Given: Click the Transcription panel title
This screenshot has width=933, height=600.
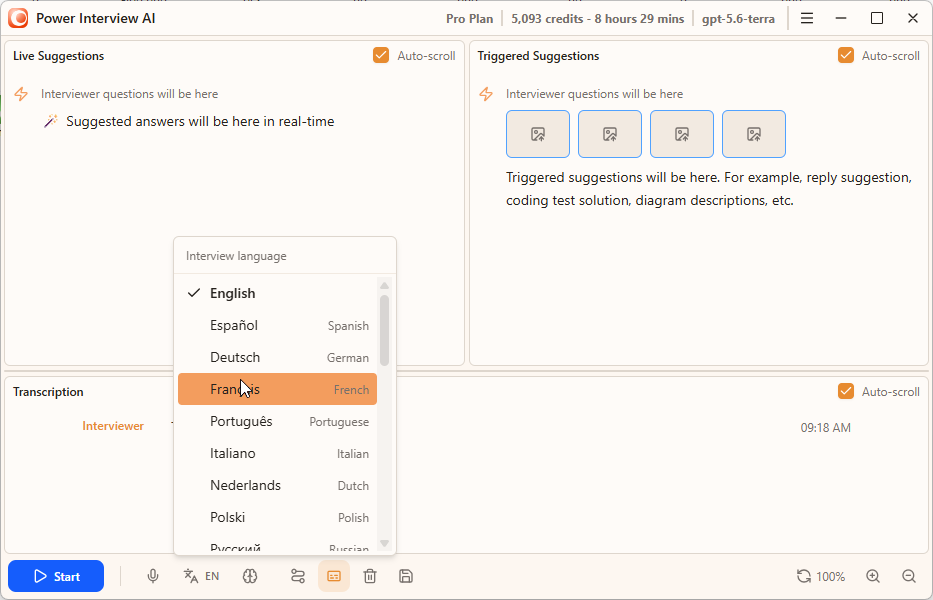Looking at the screenshot, I should tap(48, 392).
